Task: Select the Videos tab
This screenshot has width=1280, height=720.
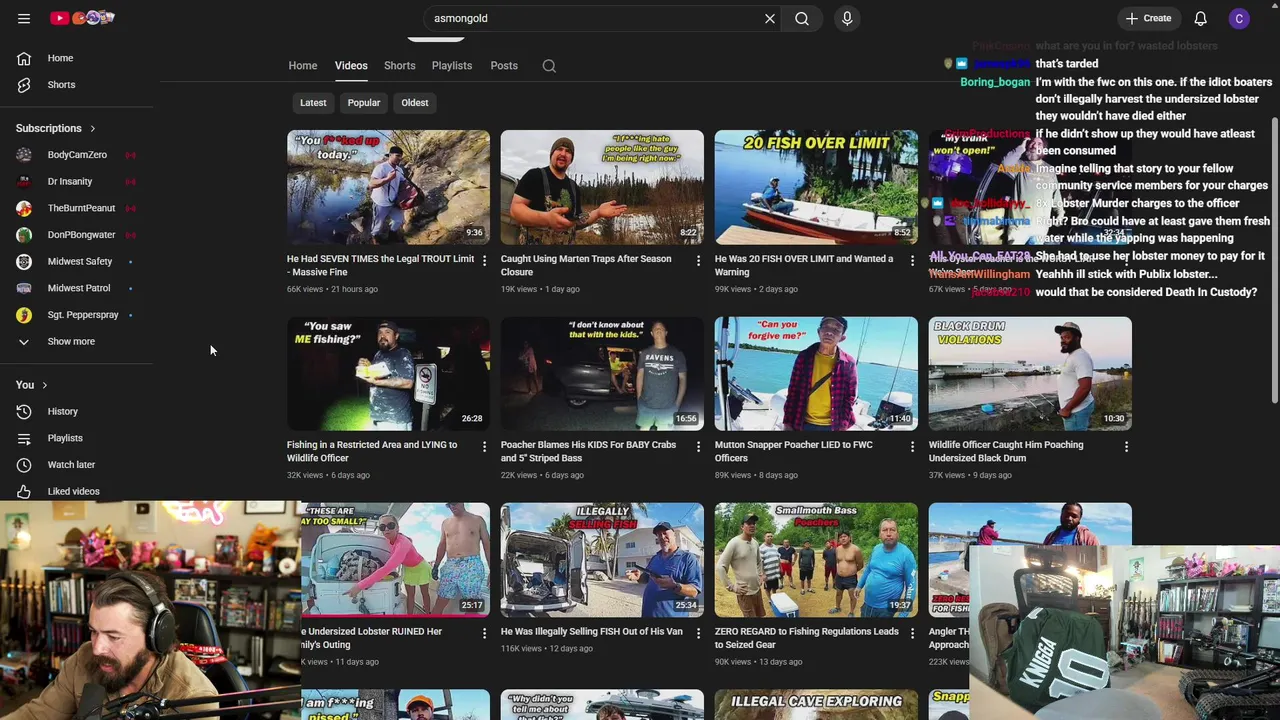Action: coord(351,66)
